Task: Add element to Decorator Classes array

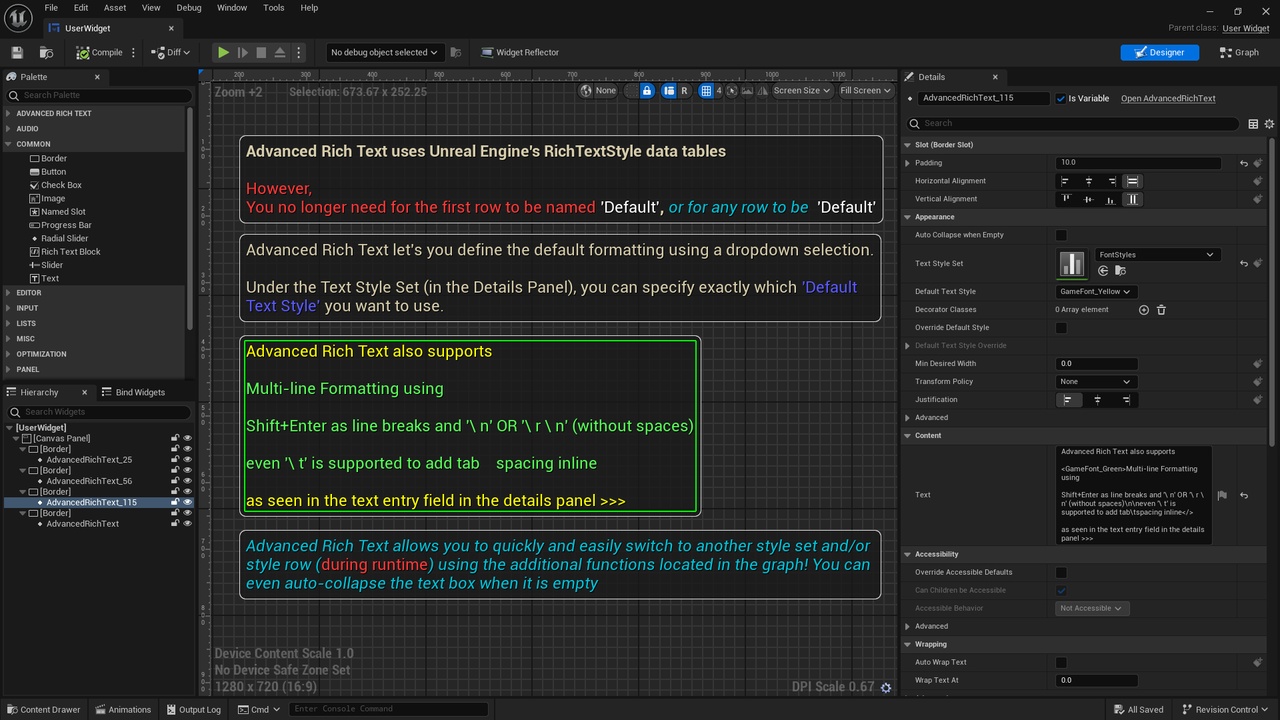Action: coord(1144,310)
